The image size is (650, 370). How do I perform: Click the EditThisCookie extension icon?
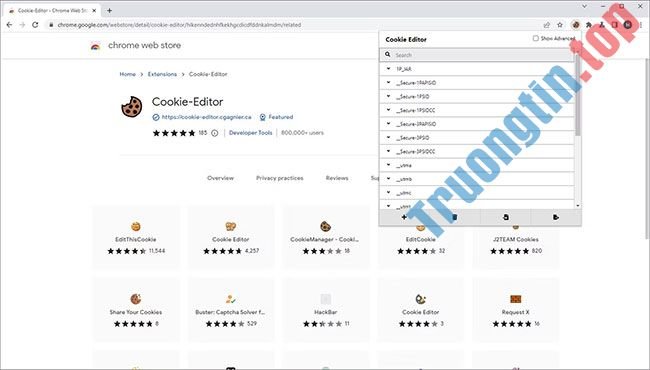click(x=136, y=226)
